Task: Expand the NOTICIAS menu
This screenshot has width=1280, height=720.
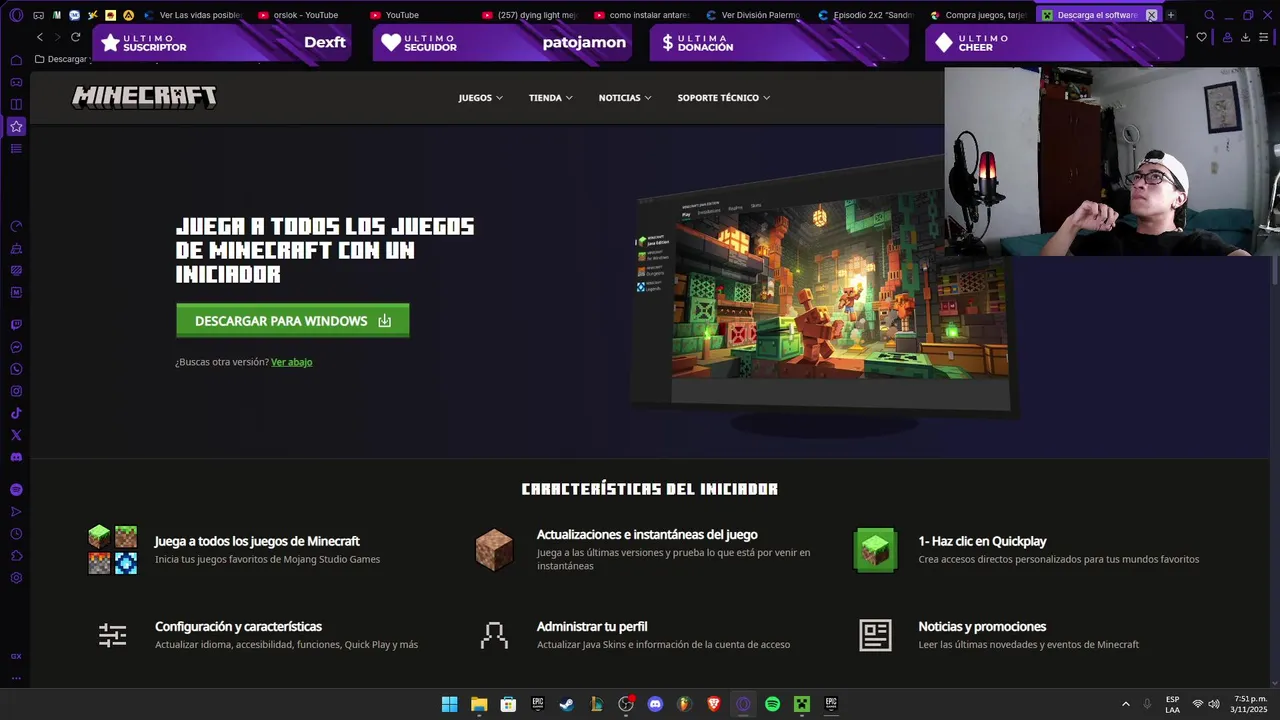Action: 625,98
